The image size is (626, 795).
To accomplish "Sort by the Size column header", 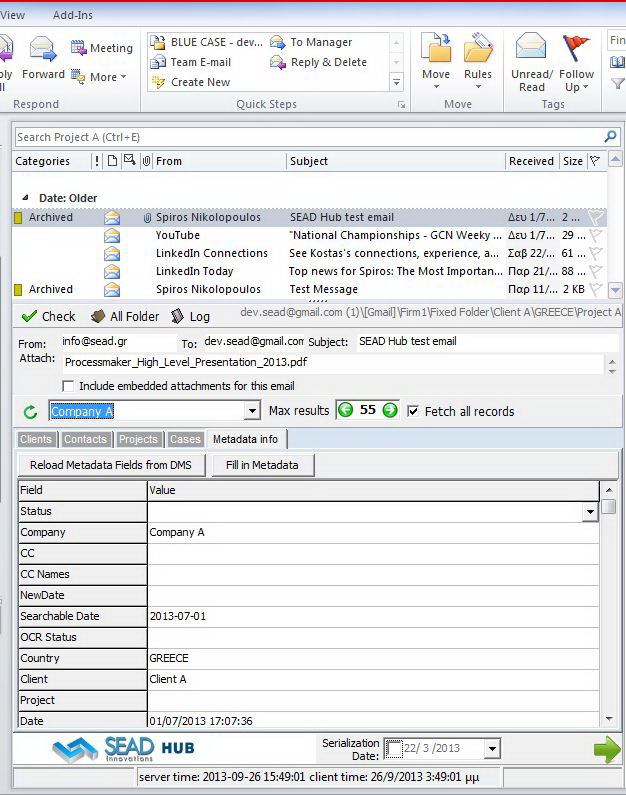I will 573,161.
